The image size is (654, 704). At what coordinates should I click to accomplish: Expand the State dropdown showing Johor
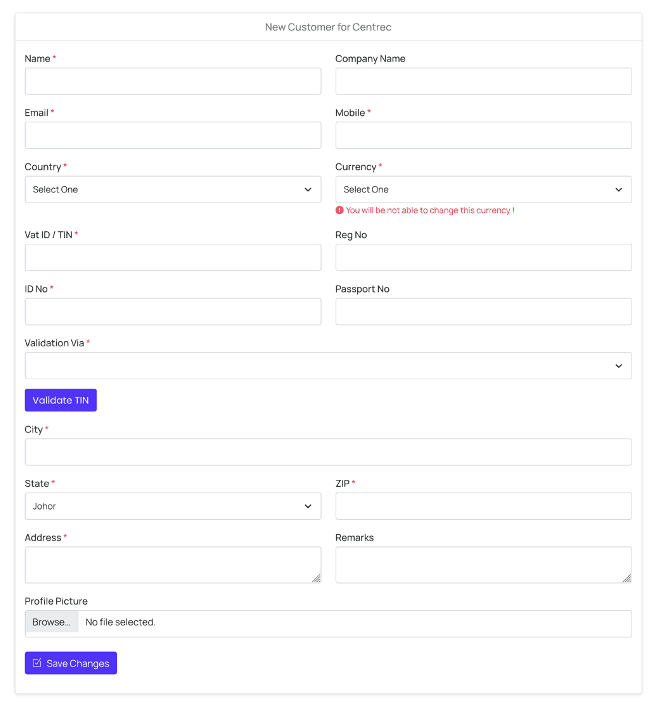[172, 506]
